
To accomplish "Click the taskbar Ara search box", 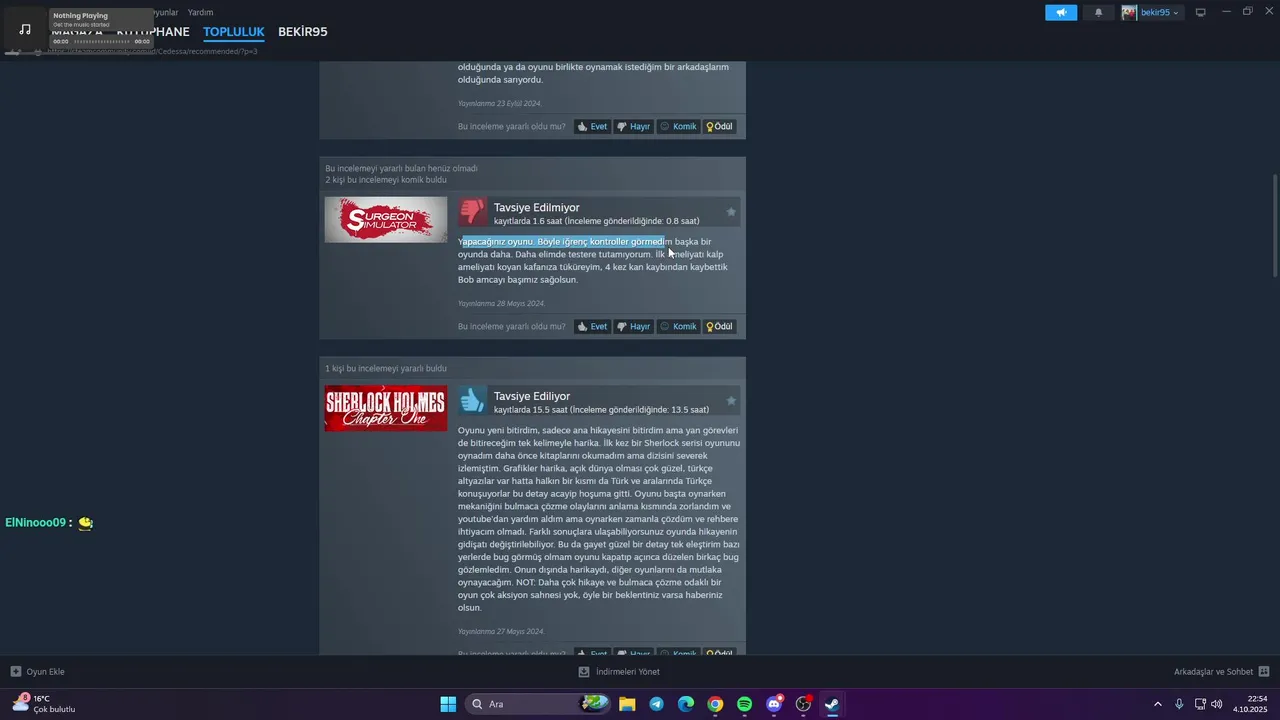I will pos(539,704).
